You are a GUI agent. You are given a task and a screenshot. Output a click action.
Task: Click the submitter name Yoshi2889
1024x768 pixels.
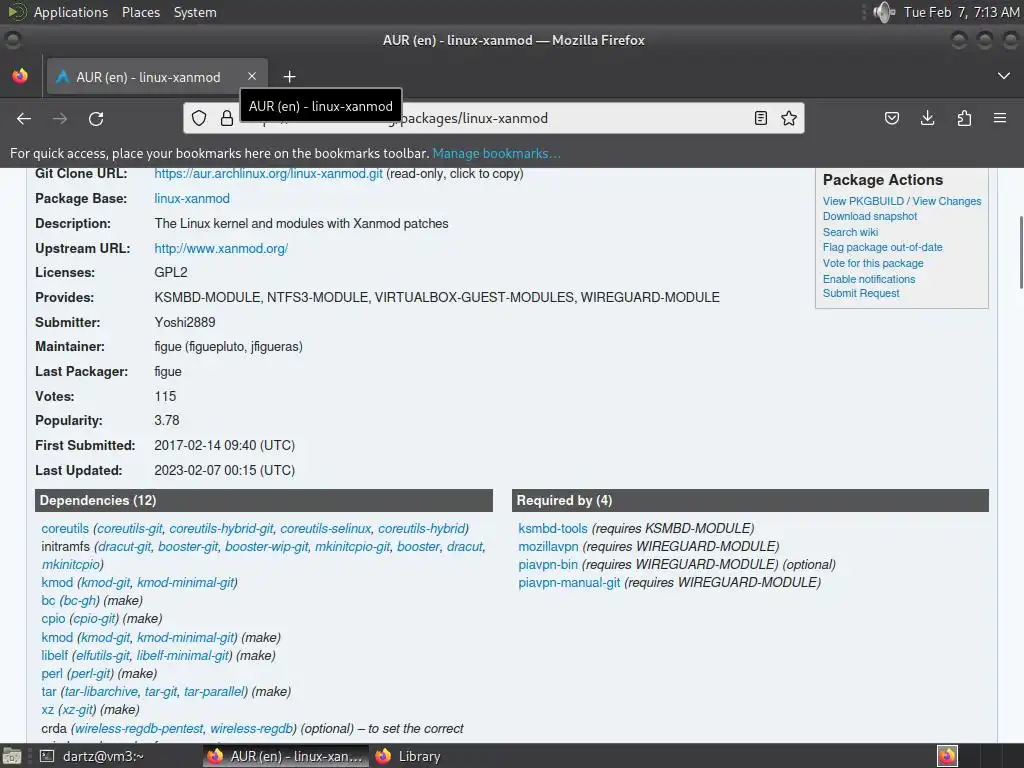(185, 323)
